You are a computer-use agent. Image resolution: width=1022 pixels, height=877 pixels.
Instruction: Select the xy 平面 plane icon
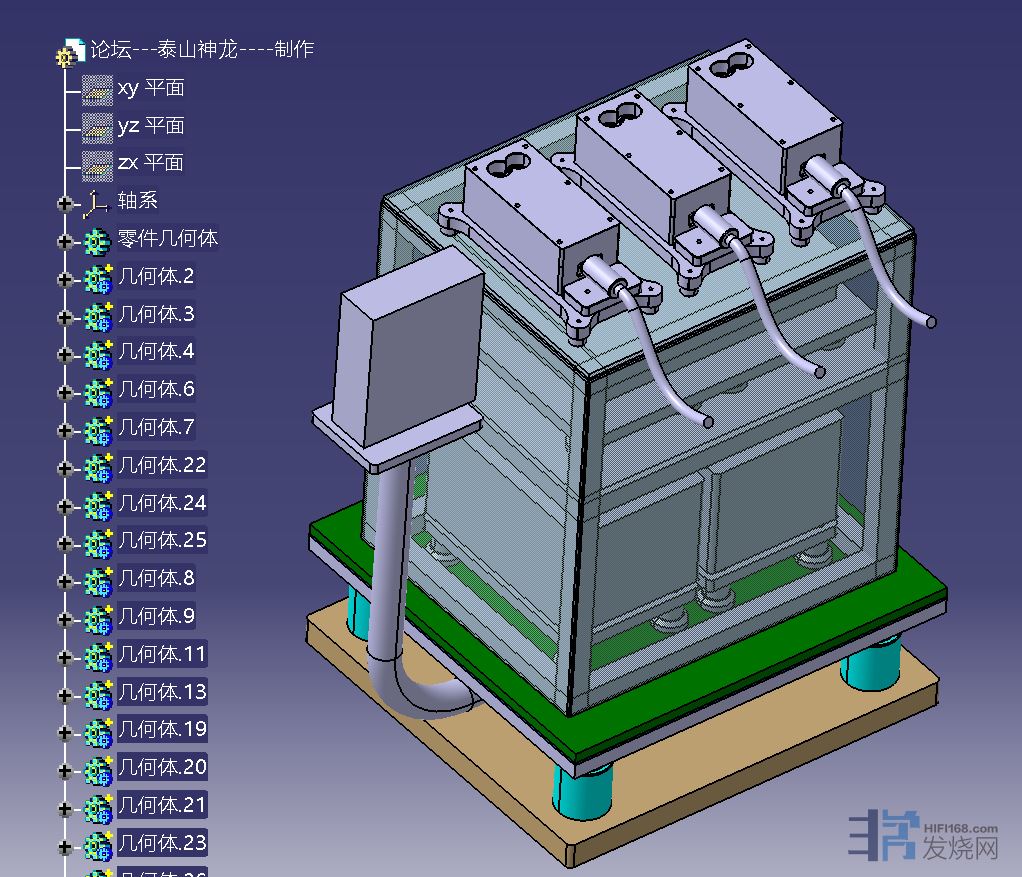pos(97,89)
